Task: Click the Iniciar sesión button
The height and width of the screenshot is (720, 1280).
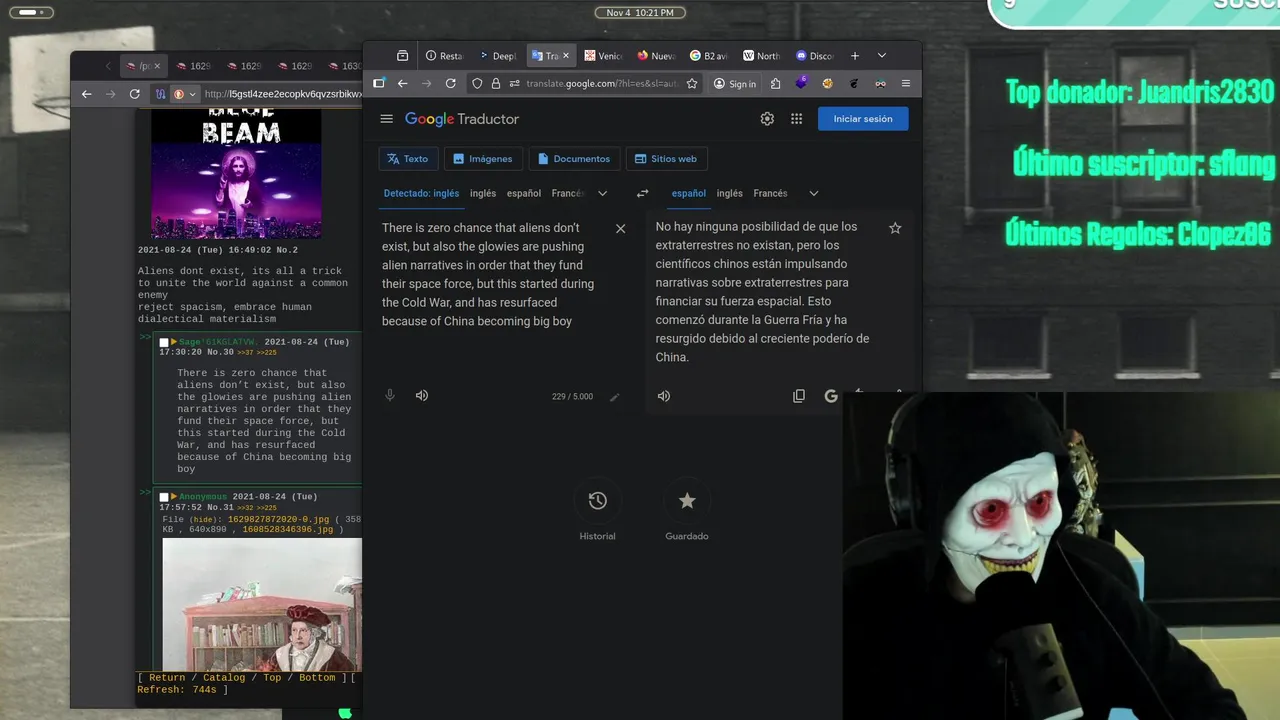Action: coord(863,118)
